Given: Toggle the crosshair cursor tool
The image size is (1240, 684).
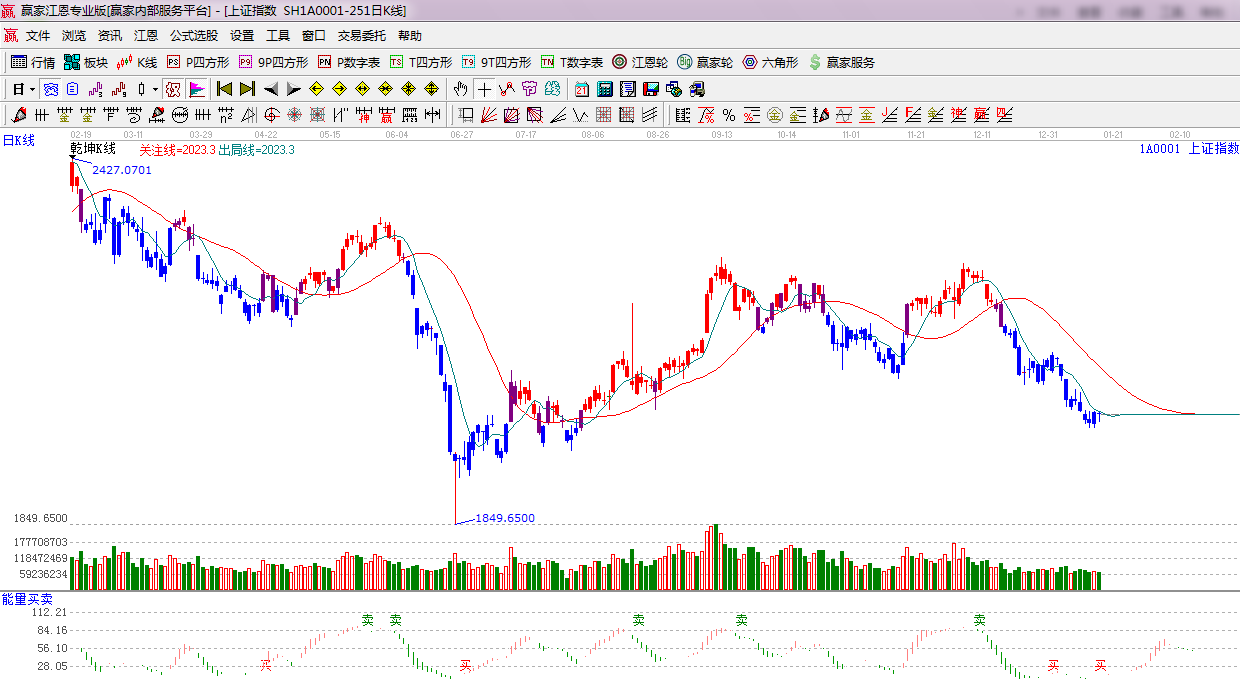Looking at the screenshot, I should click(484, 89).
